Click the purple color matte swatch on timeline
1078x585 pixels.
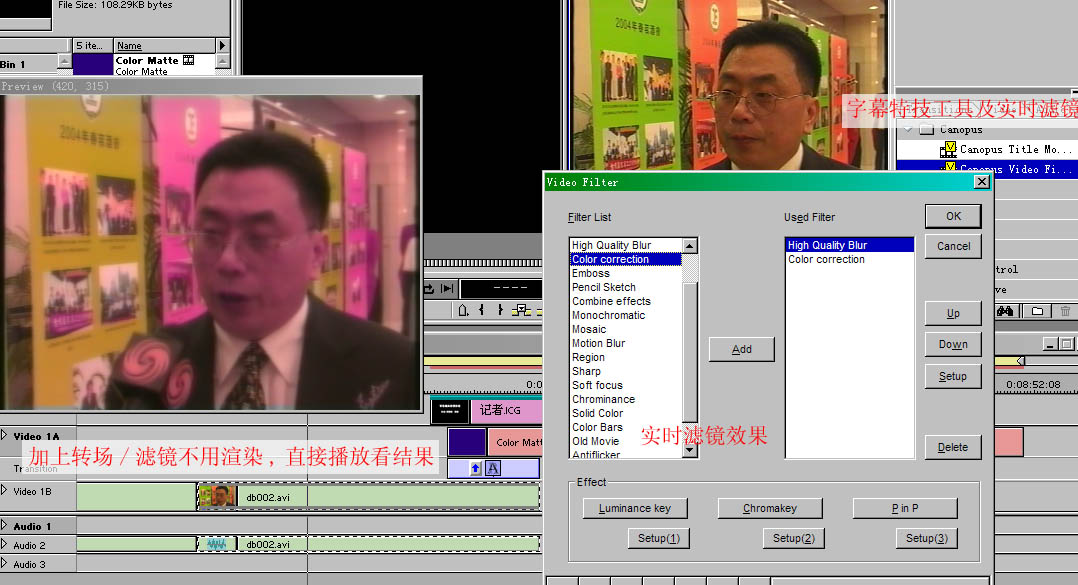coord(467,442)
